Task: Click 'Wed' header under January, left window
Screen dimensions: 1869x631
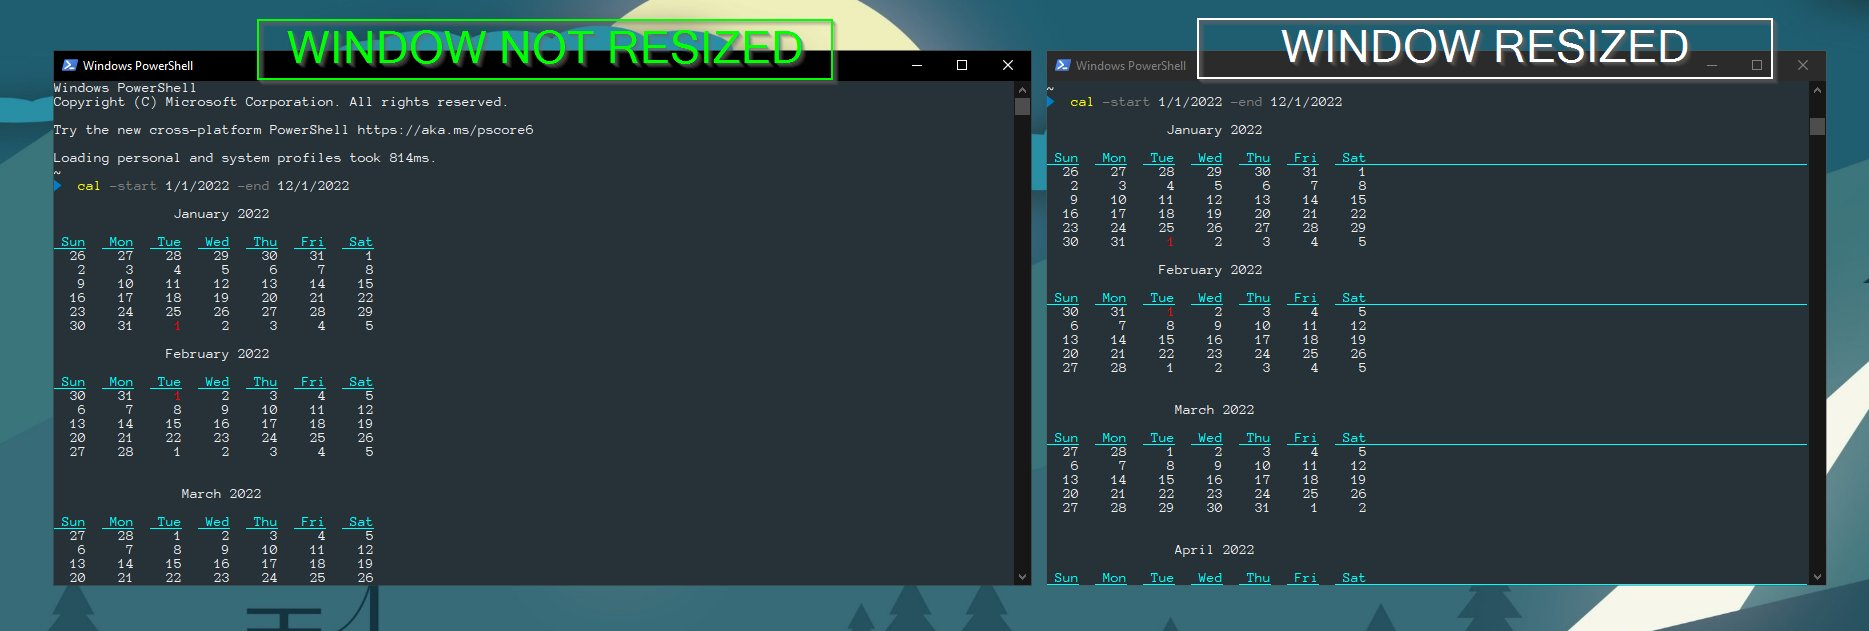Action: (x=217, y=242)
